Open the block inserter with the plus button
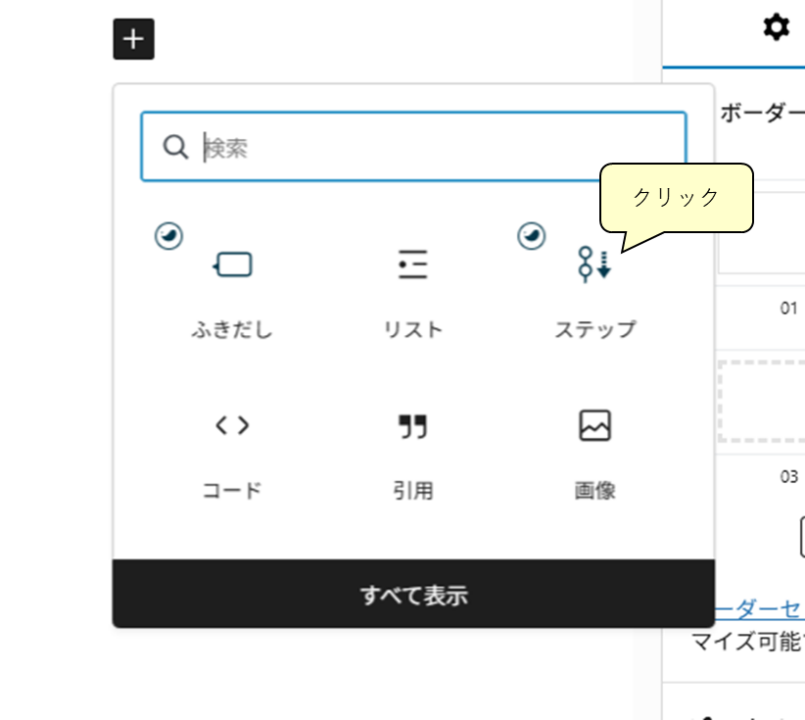This screenshot has width=805, height=720. point(133,39)
